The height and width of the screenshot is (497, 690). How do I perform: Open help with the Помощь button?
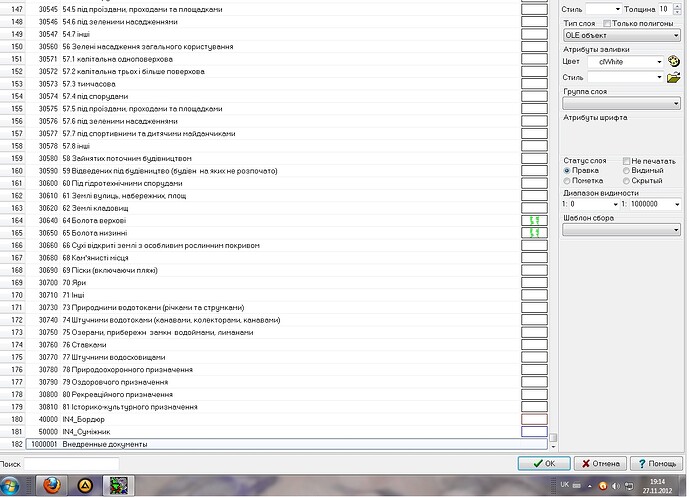coord(657,464)
